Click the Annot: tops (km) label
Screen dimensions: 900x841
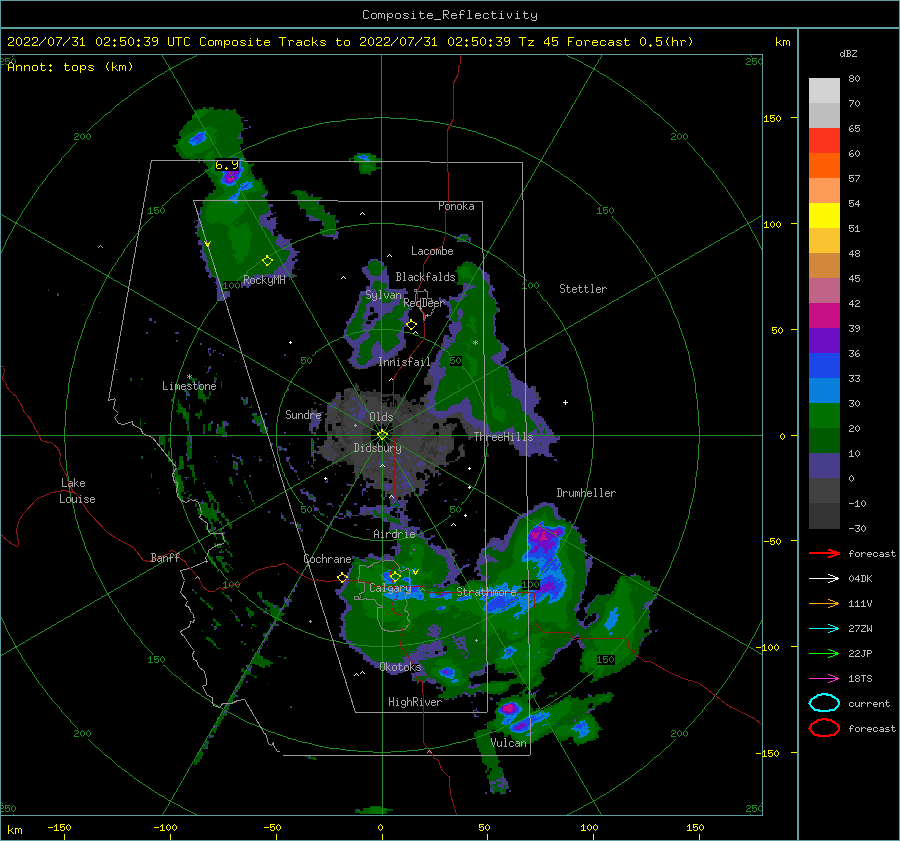point(70,67)
